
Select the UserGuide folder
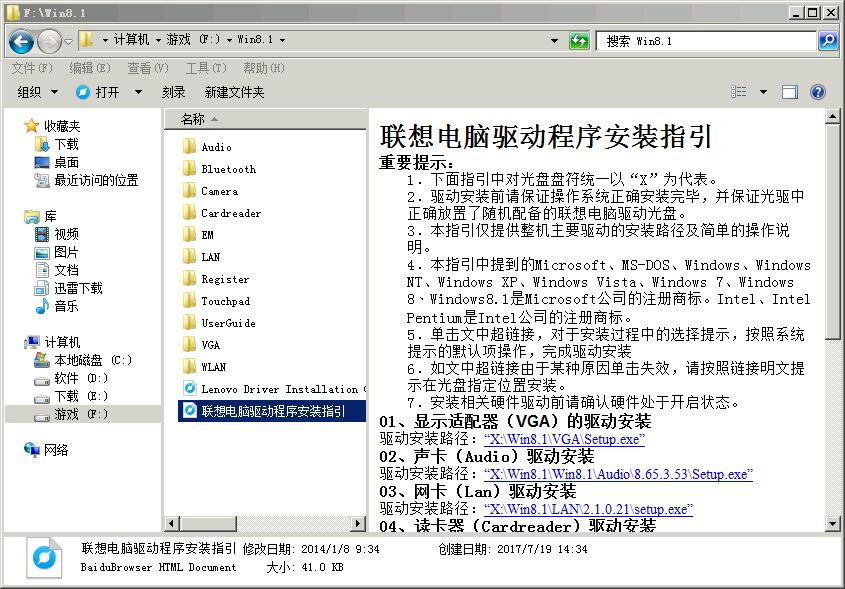[219, 323]
